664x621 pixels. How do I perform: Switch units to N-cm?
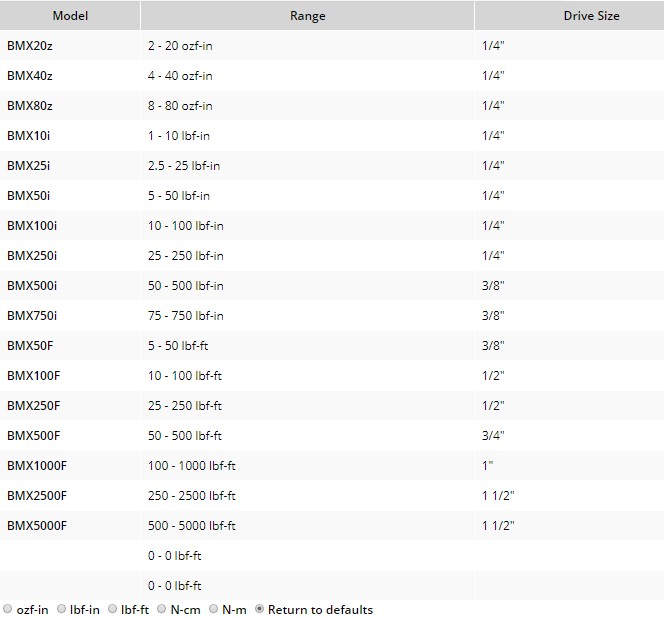161,609
